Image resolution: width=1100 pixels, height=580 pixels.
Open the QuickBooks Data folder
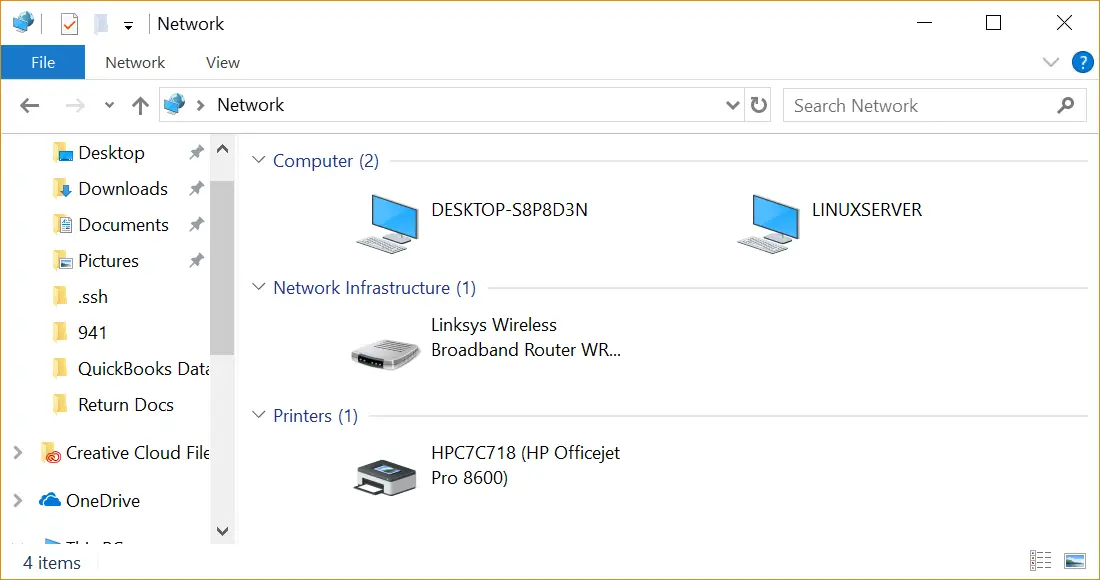click(130, 369)
